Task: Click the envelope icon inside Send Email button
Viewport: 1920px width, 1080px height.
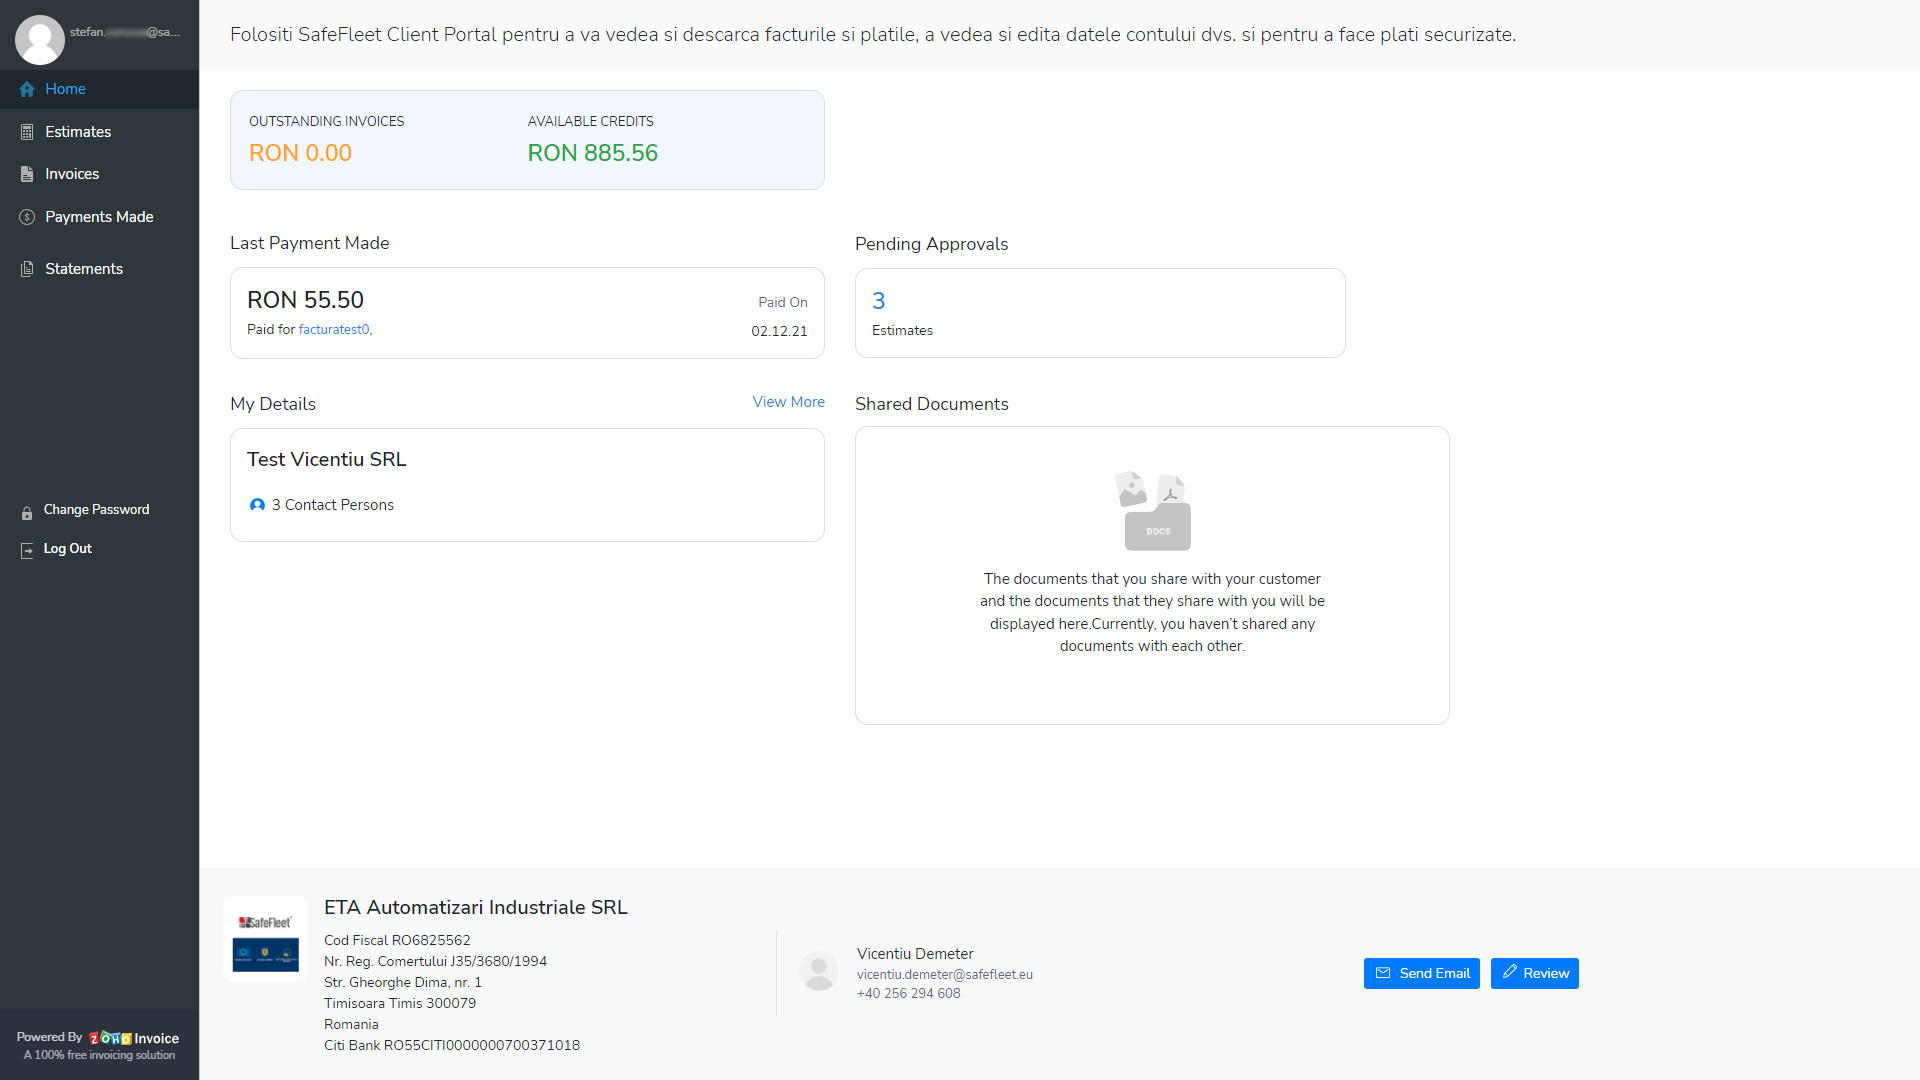Action: (x=1384, y=972)
